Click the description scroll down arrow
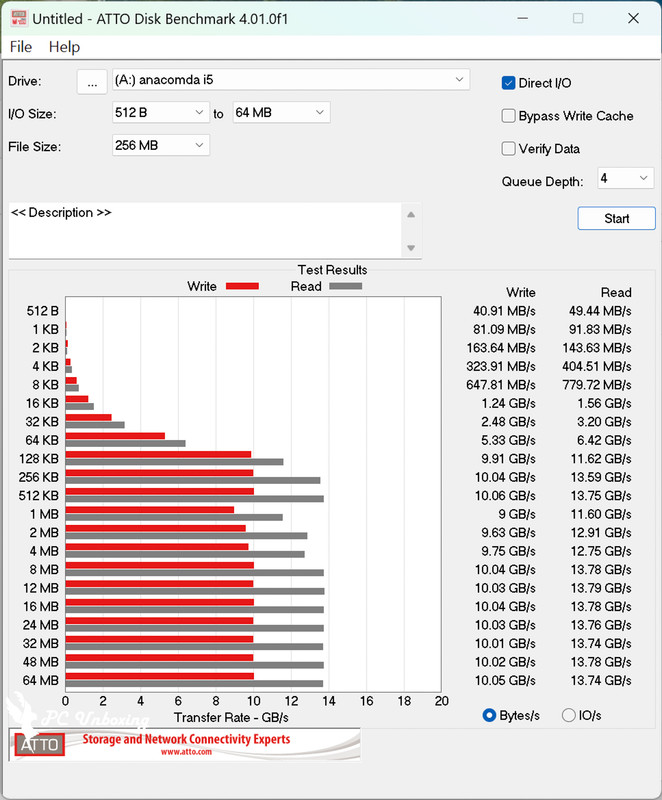This screenshot has height=800, width=662. [411, 248]
